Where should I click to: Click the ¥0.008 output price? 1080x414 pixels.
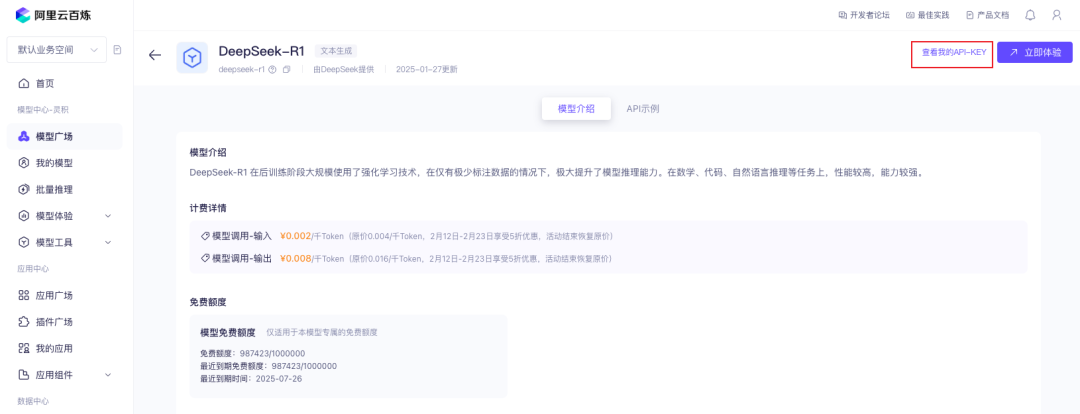click(295, 259)
